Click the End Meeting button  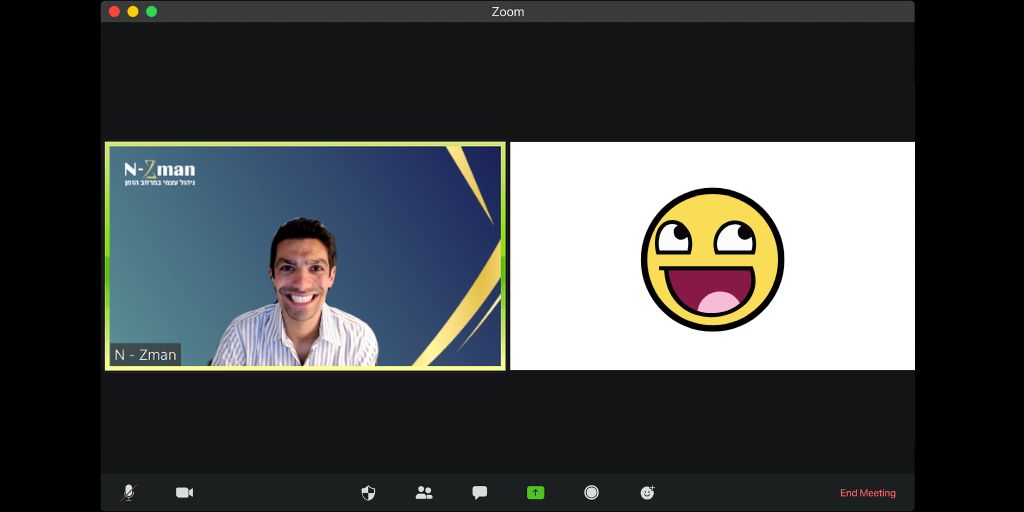coord(868,493)
